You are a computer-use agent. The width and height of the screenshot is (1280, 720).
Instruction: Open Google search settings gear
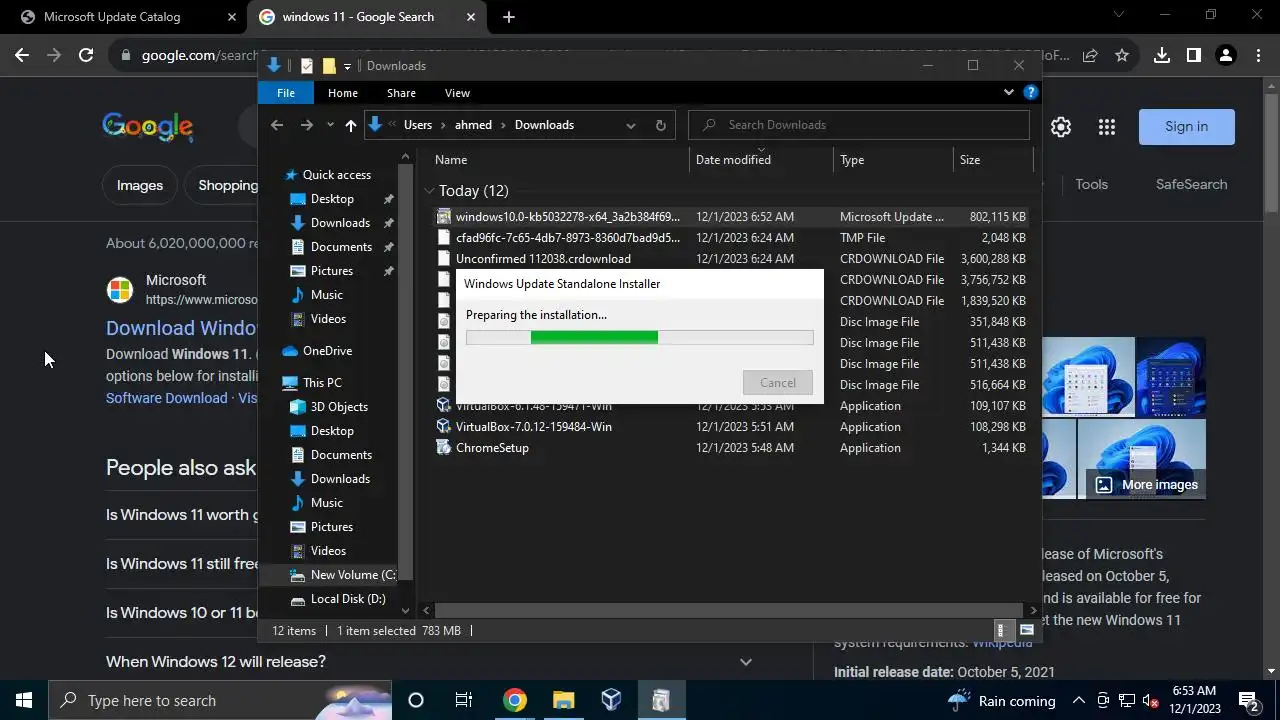click(1061, 127)
